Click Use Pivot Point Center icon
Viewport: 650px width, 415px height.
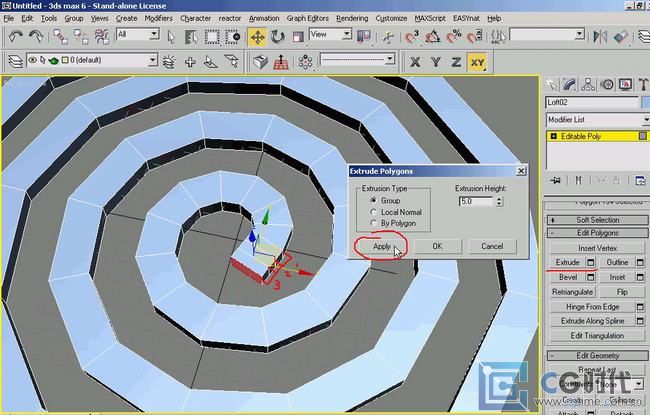click(364, 36)
